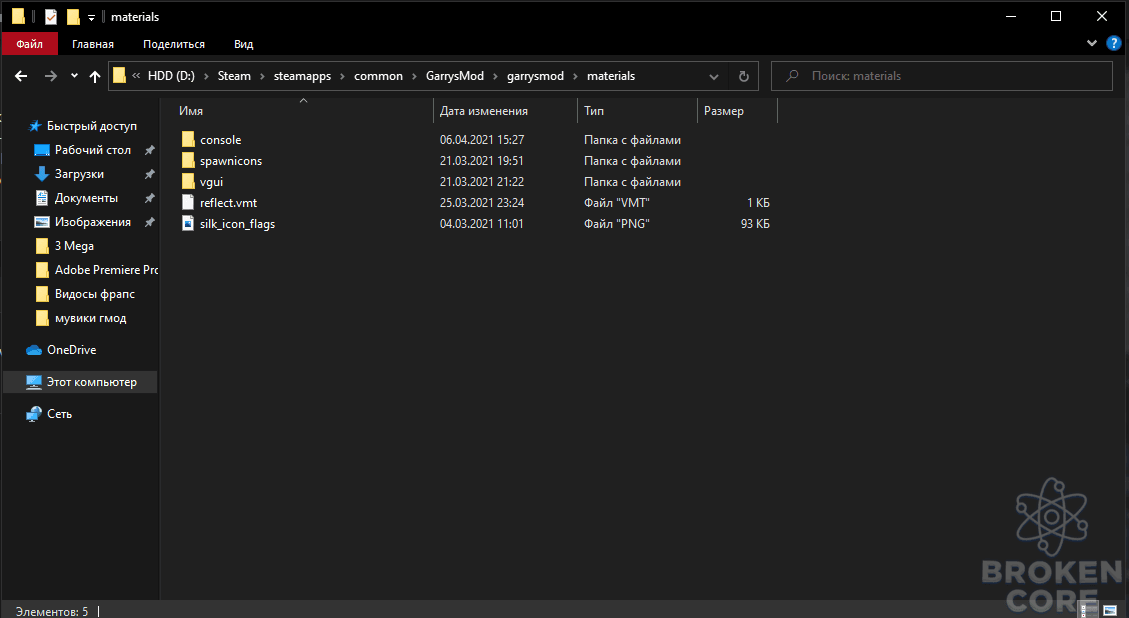
Task: Click the vgui folder icon
Action: click(x=188, y=181)
